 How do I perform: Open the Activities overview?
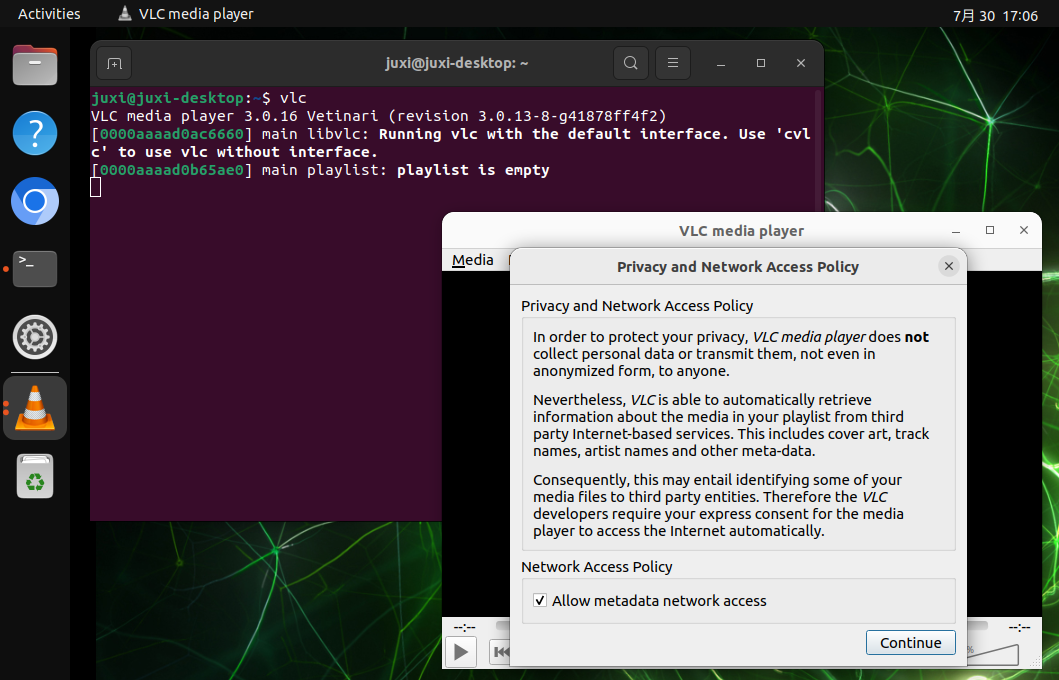[x=49, y=14]
